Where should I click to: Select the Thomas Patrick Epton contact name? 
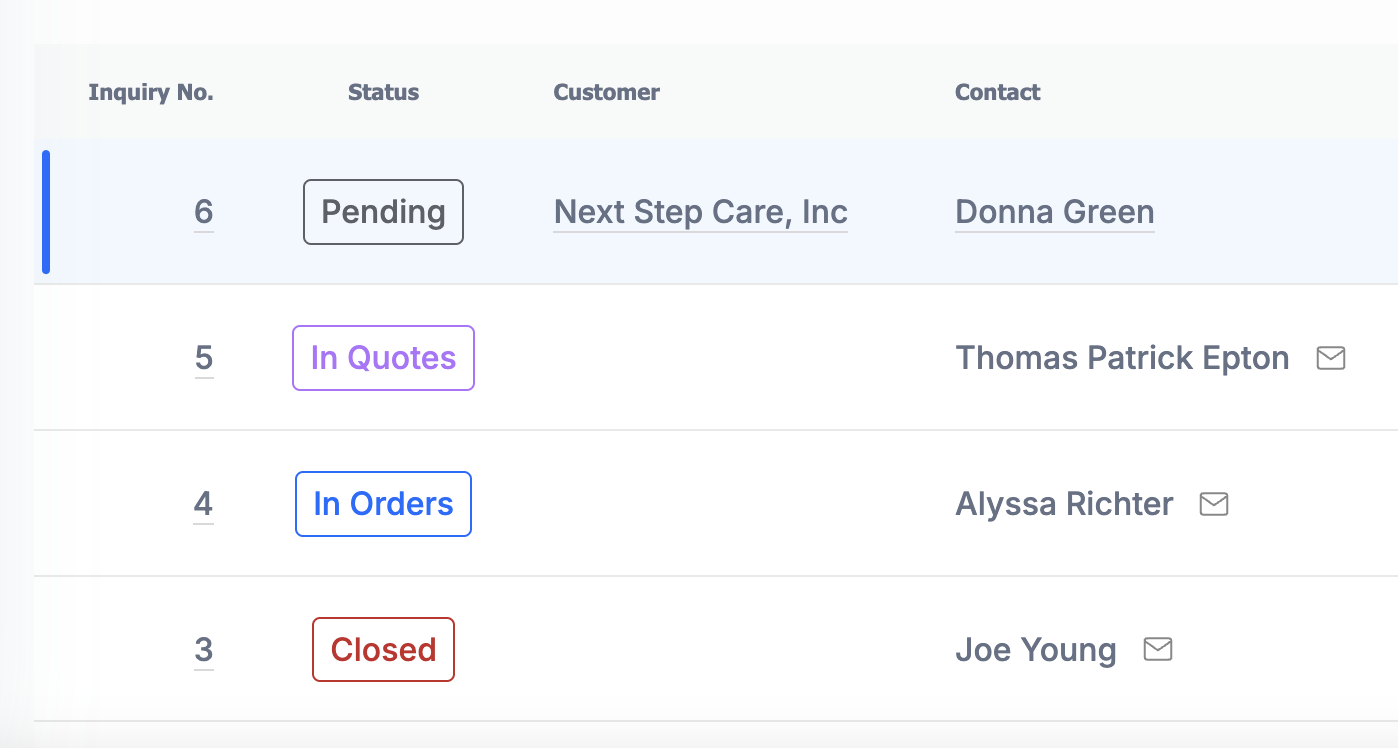[x=1123, y=358]
